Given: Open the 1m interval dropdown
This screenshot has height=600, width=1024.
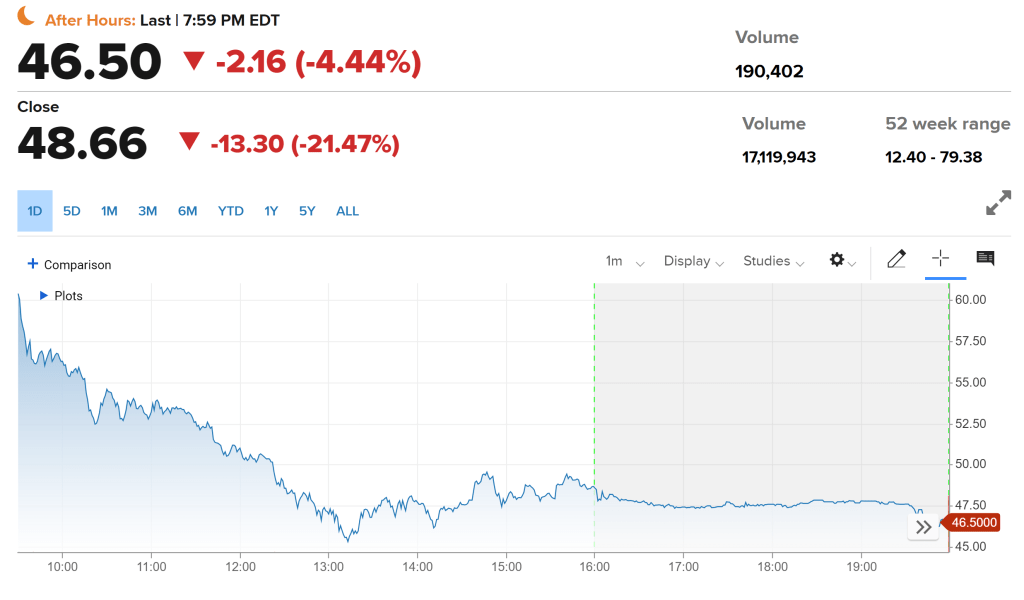Looking at the screenshot, I should (x=624, y=261).
